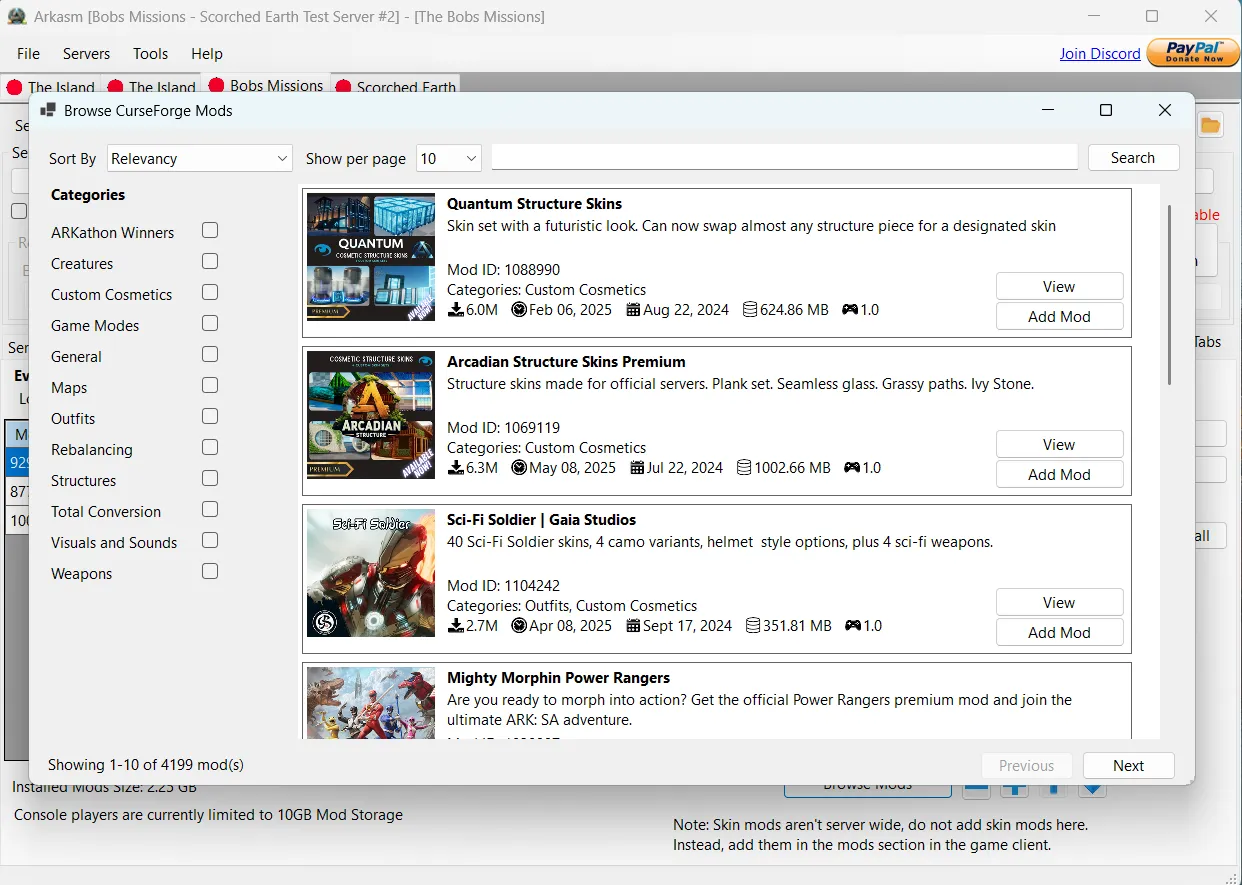Click the calendar icon next to Jul 22, 2024
Image resolution: width=1242 pixels, height=885 pixels.
638,468
